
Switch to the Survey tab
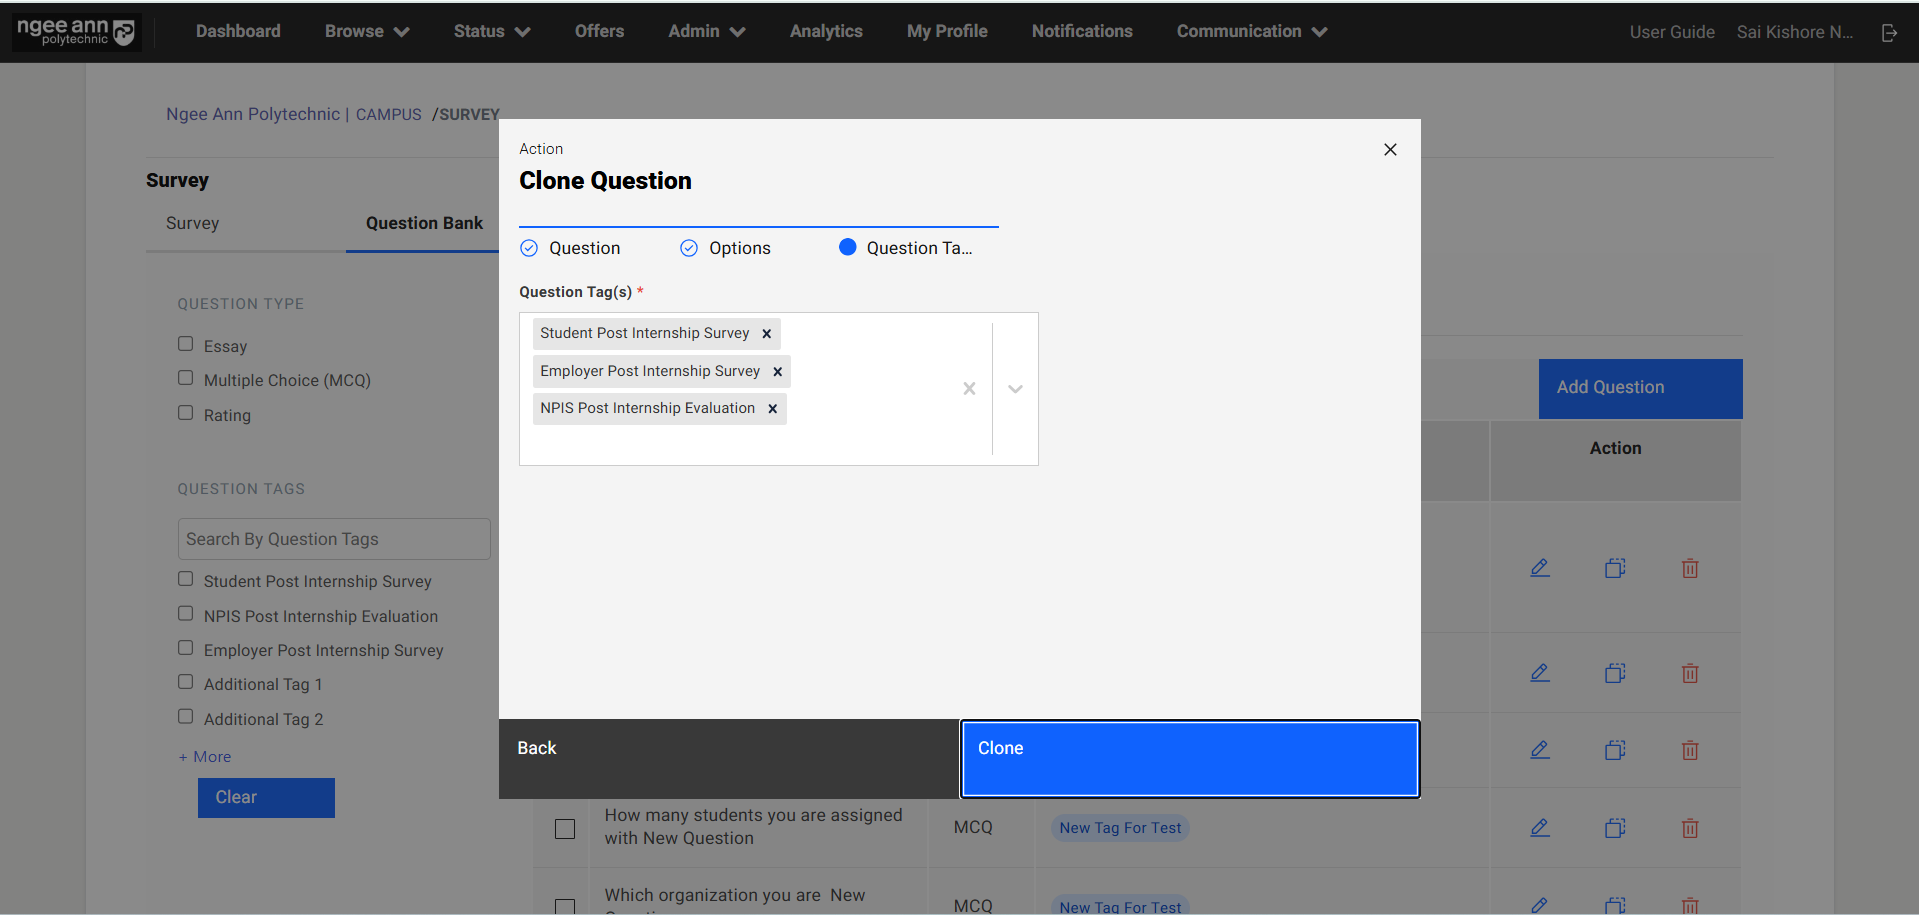pyautogui.click(x=192, y=223)
